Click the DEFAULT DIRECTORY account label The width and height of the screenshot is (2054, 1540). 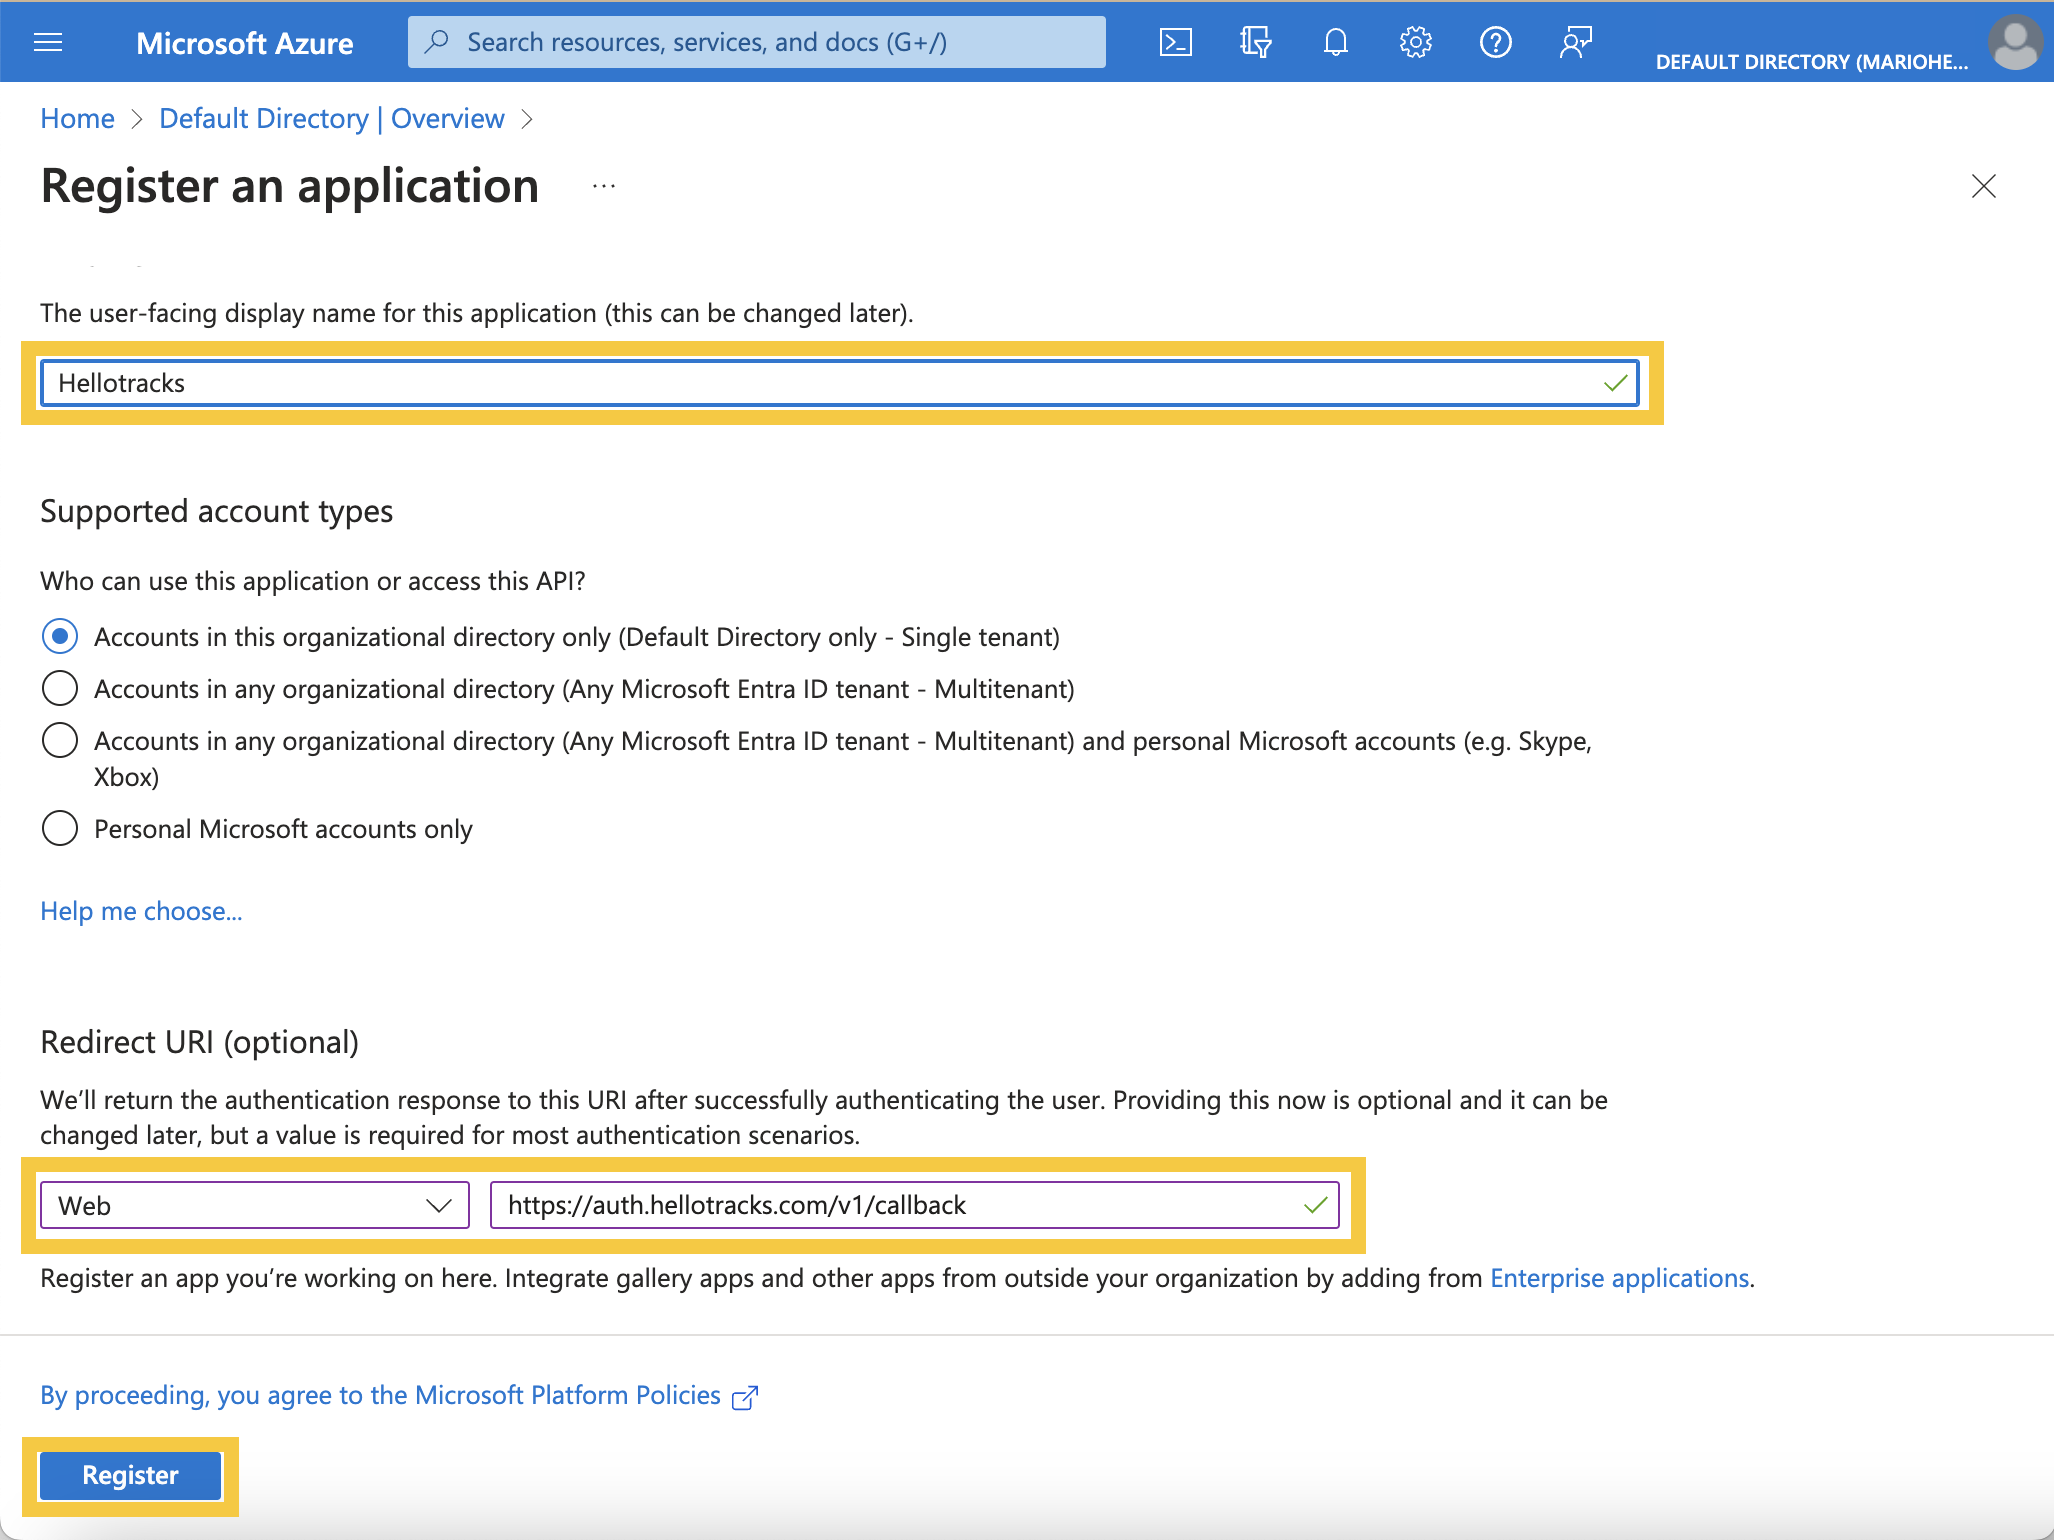1811,62
